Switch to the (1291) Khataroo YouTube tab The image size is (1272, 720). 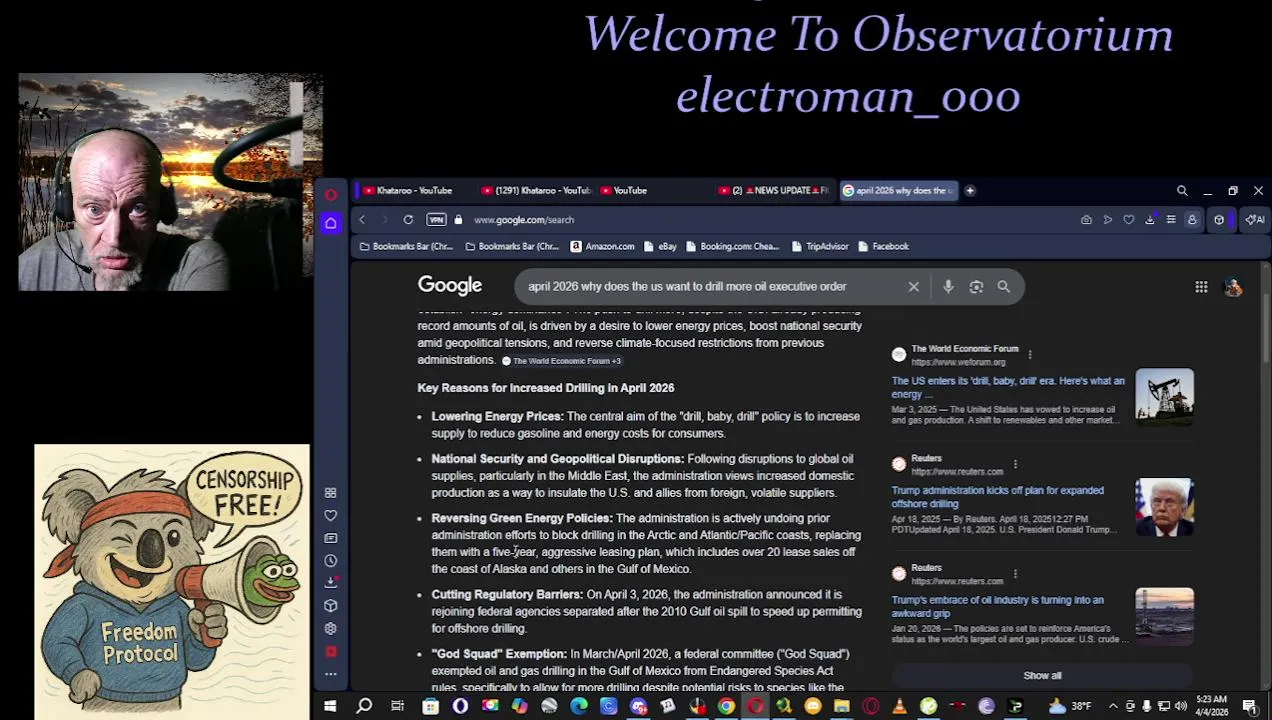[535, 191]
